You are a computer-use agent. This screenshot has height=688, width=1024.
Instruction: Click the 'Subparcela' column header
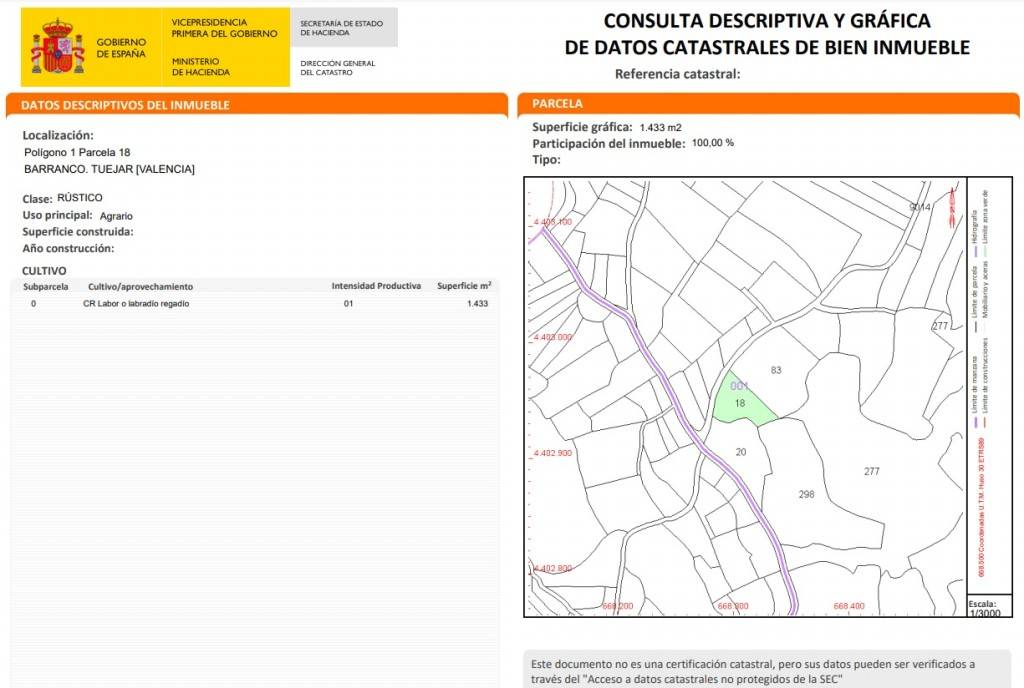pyautogui.click(x=46, y=287)
